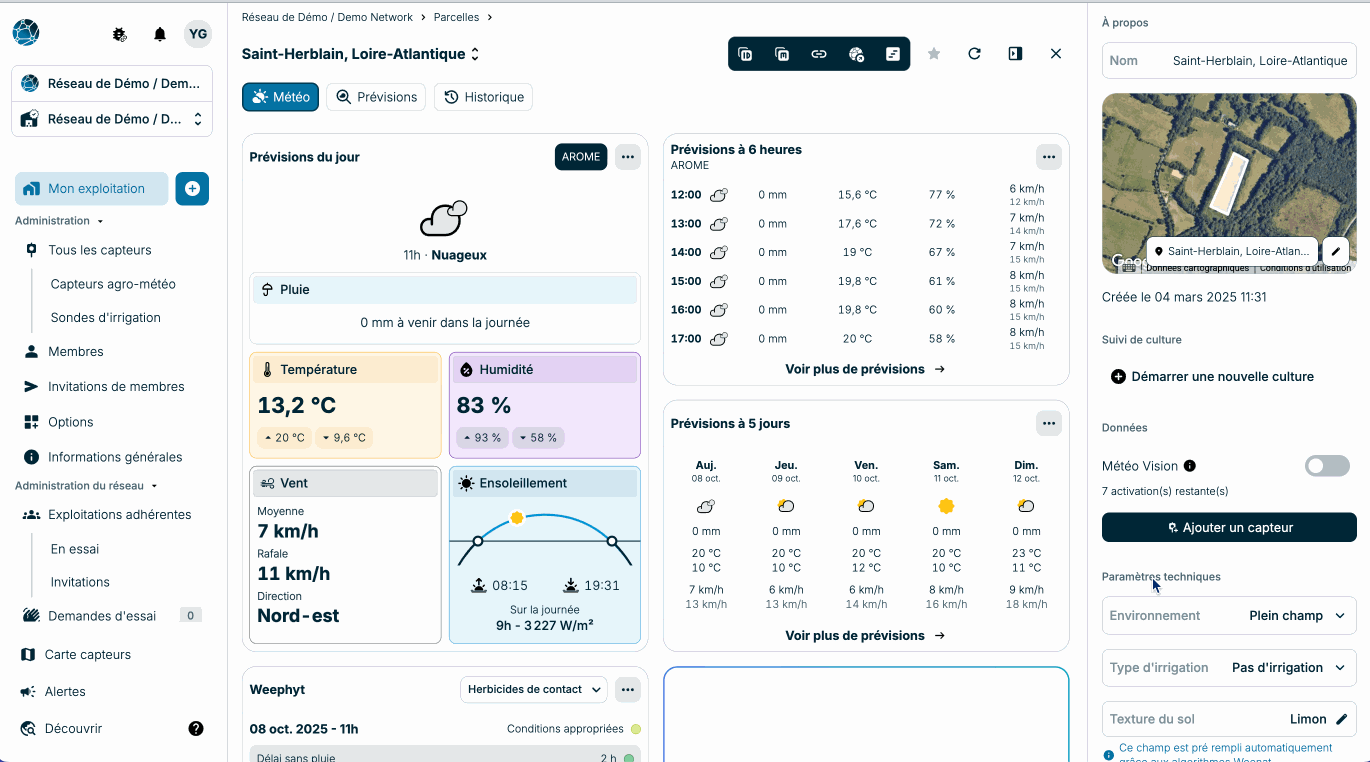This screenshot has height=762, width=1370.
Task: Switch to the Historique tab
Action: (x=484, y=97)
